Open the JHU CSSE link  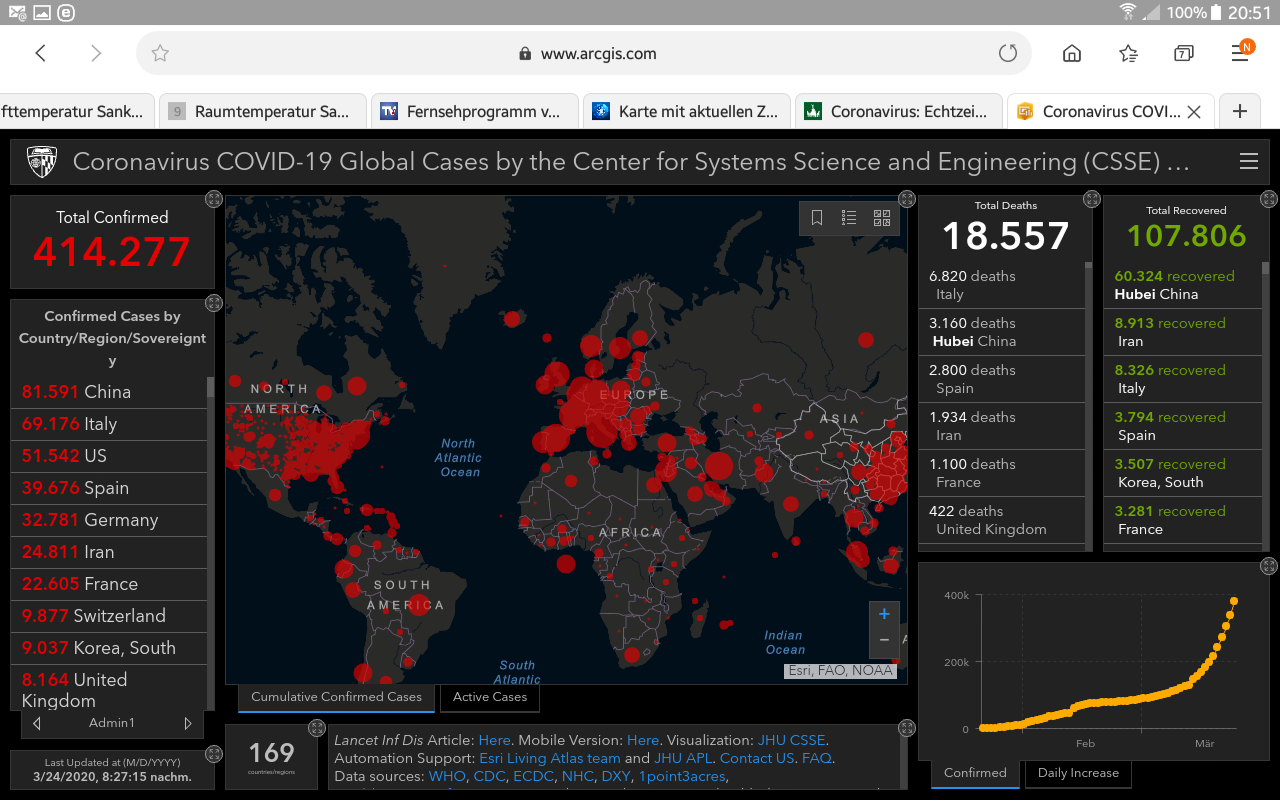pyautogui.click(x=791, y=741)
